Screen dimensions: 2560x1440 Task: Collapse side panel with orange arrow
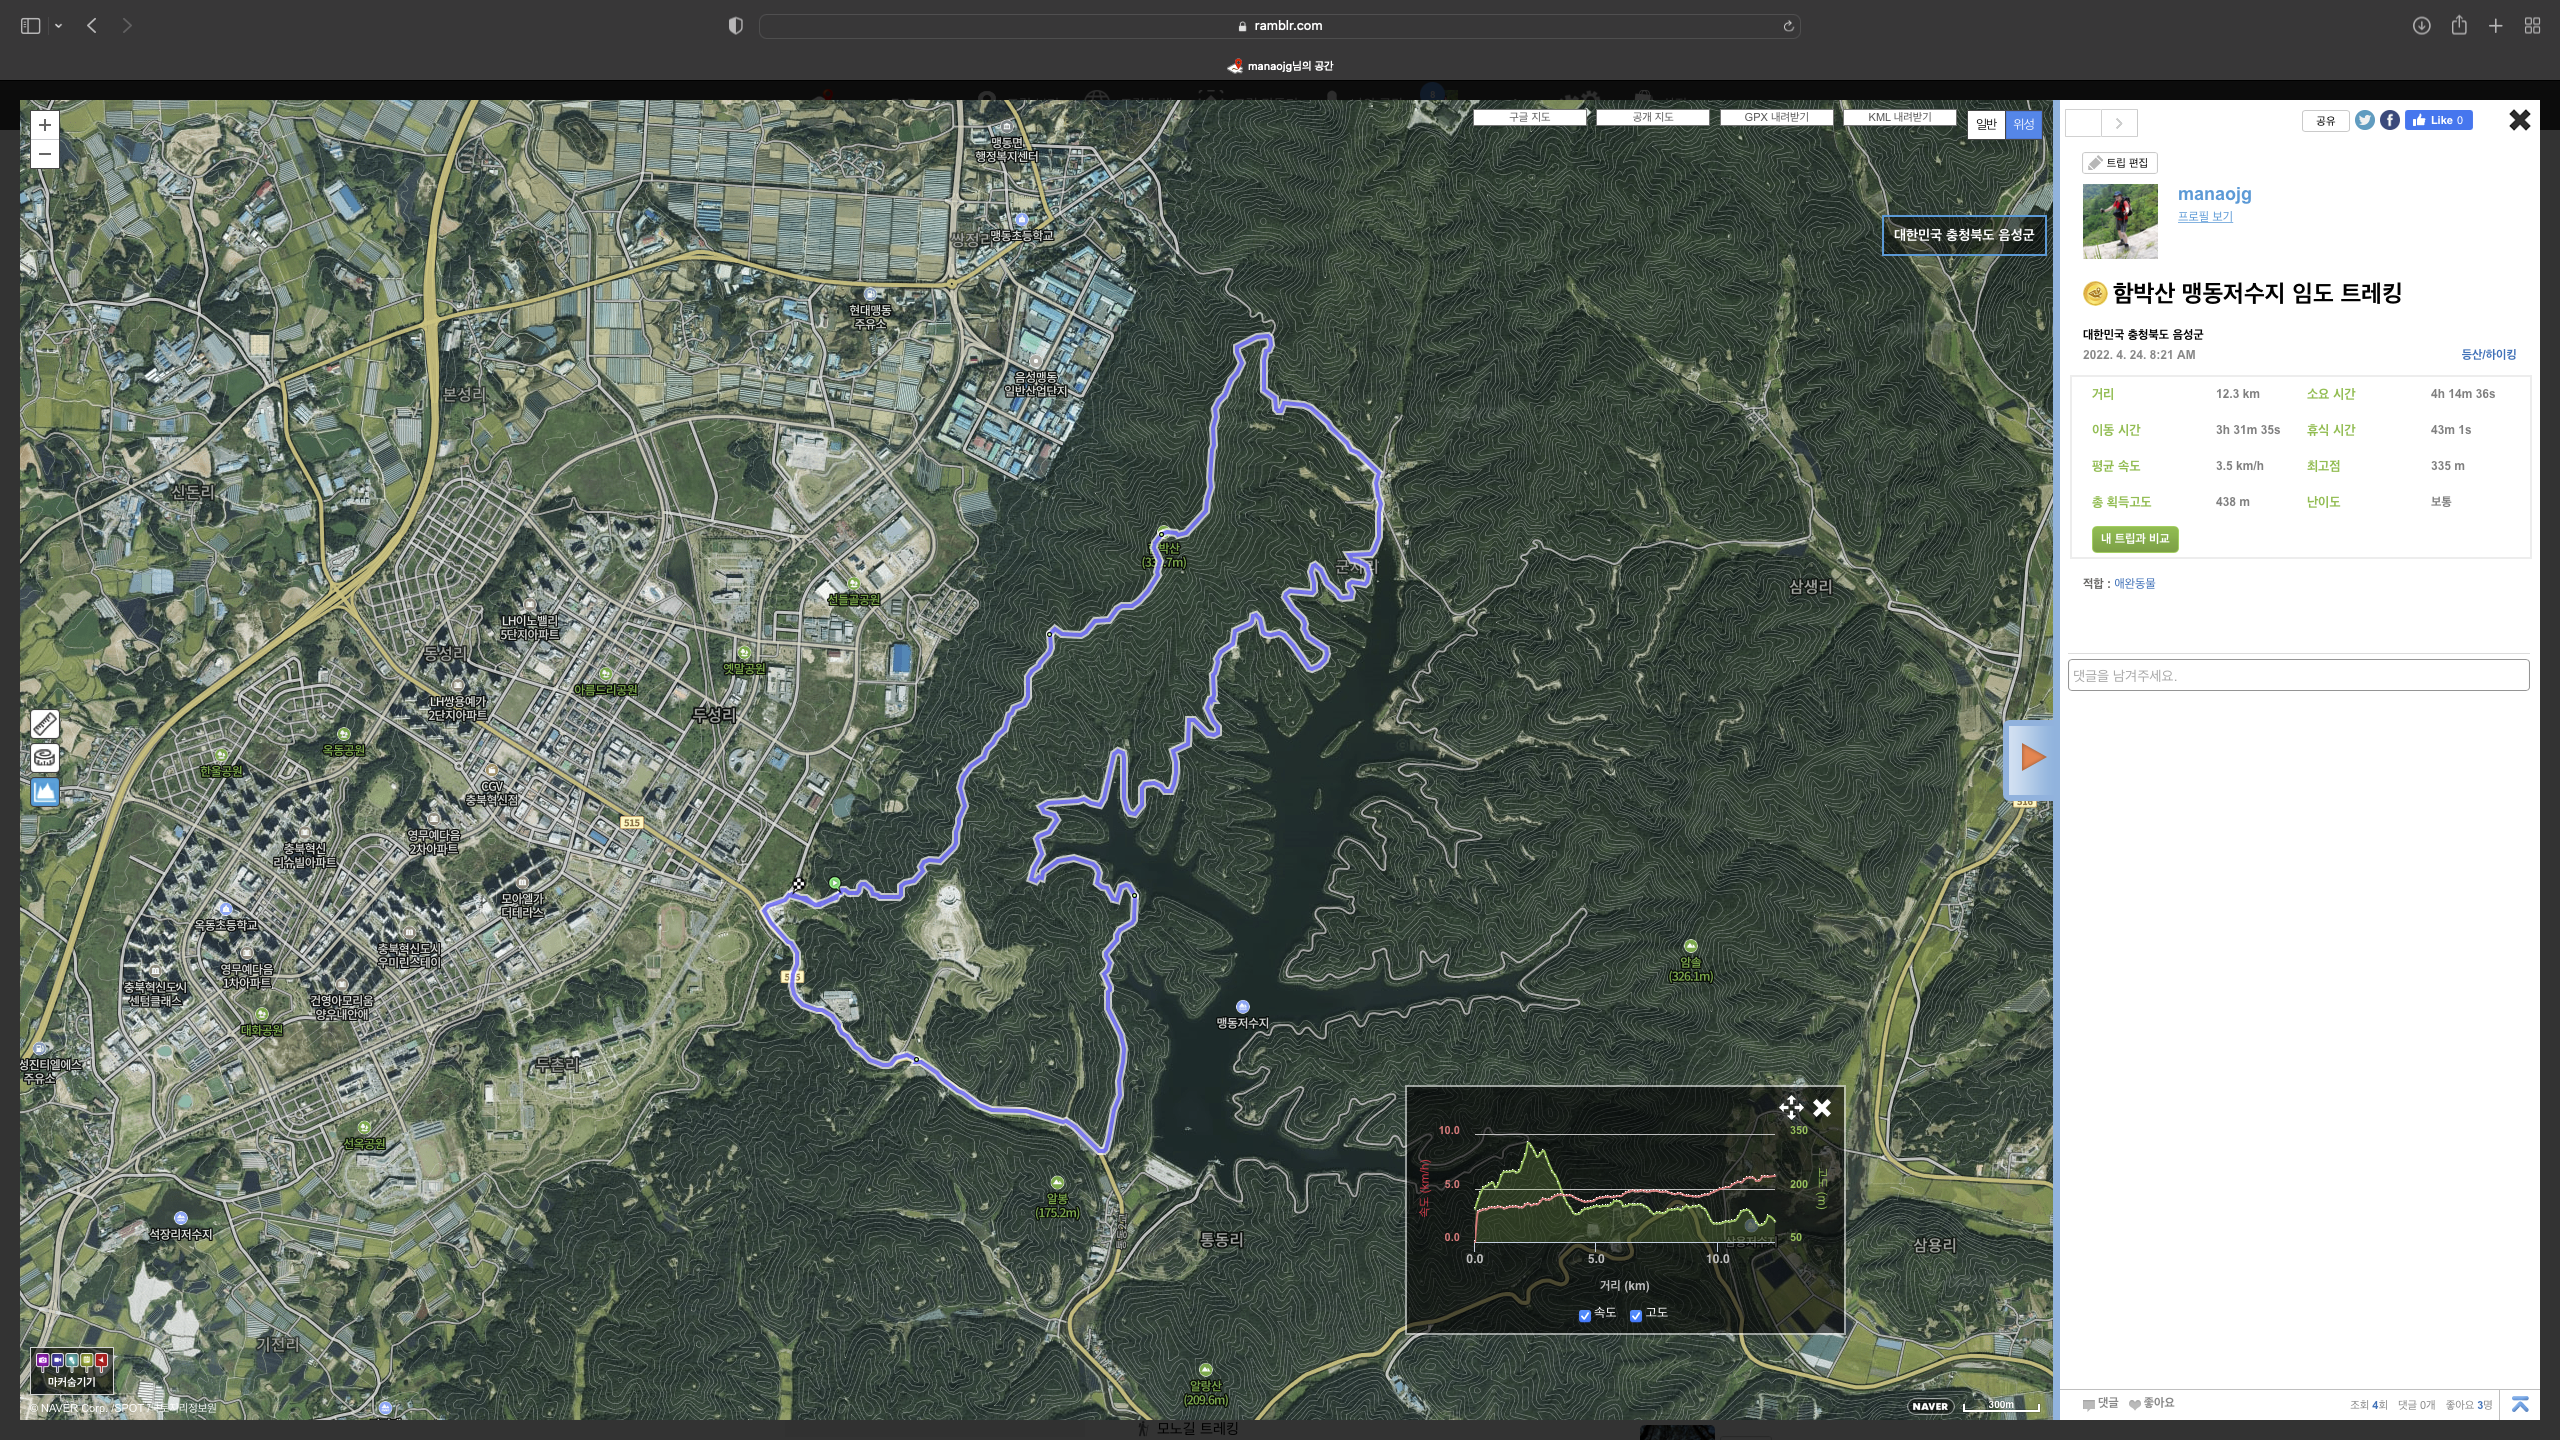(2031, 757)
